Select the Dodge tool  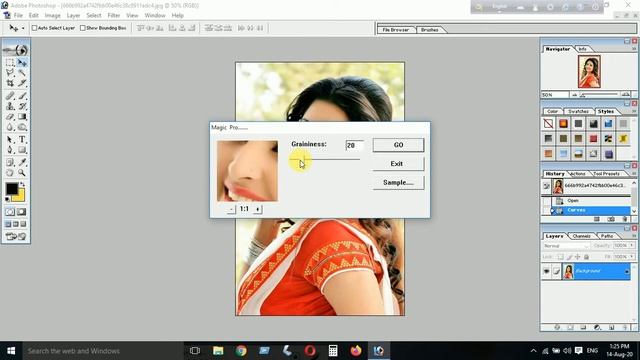(22, 127)
